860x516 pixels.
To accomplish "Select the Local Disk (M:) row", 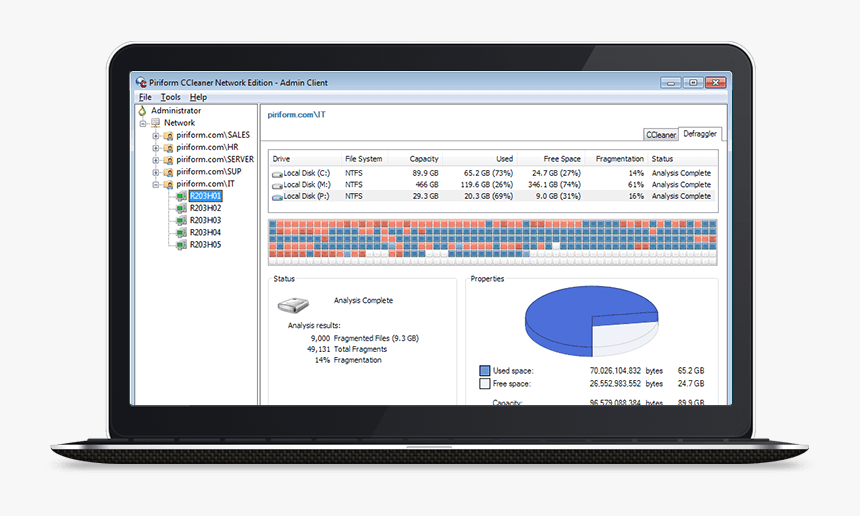I will tap(493, 185).
